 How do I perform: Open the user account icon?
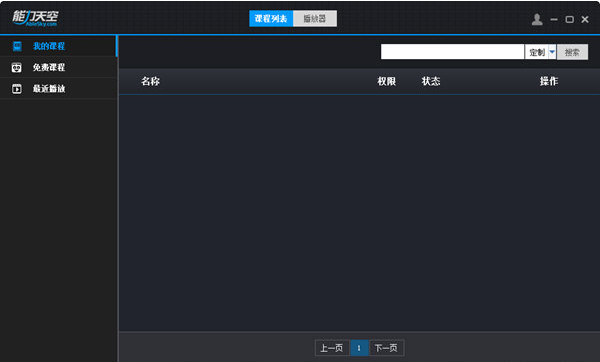tap(537, 19)
